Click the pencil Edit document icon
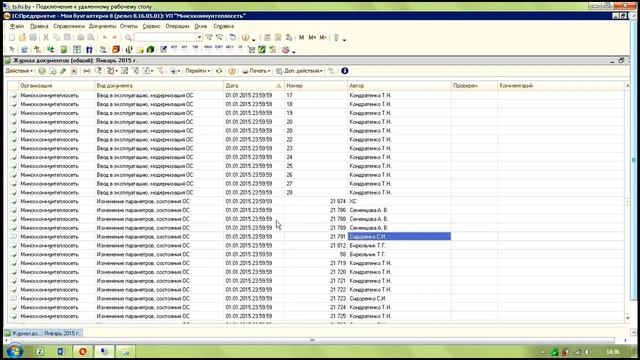The width and height of the screenshot is (640, 360). pos(63,71)
